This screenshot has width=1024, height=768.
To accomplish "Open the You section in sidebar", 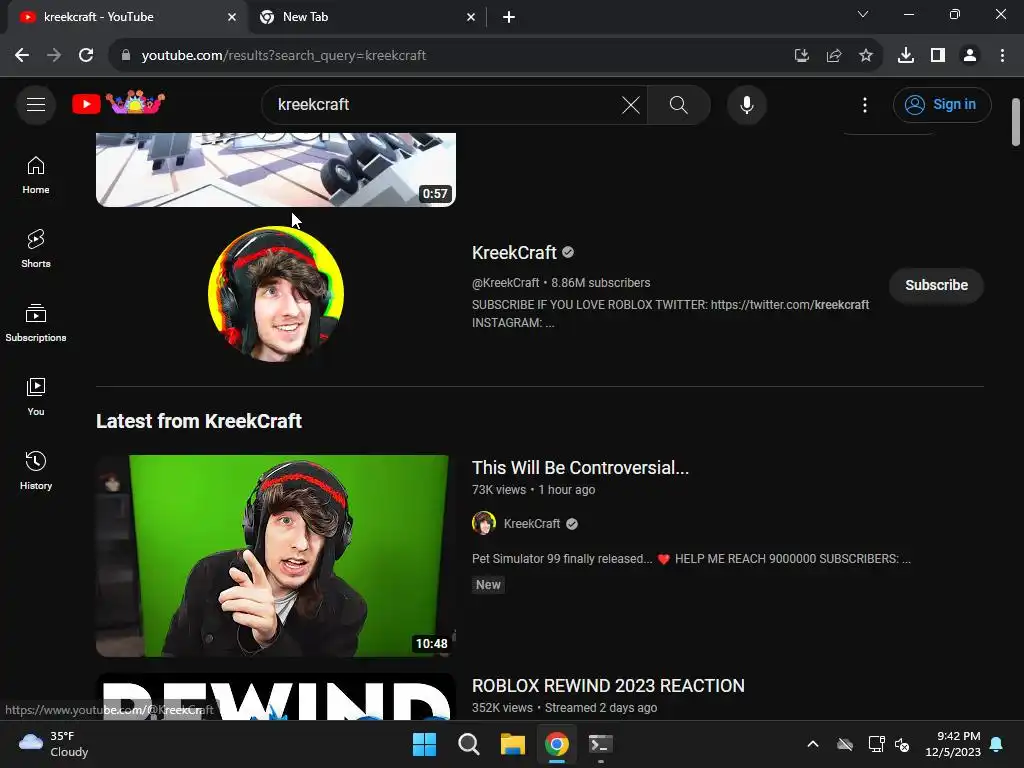I will coord(36,396).
